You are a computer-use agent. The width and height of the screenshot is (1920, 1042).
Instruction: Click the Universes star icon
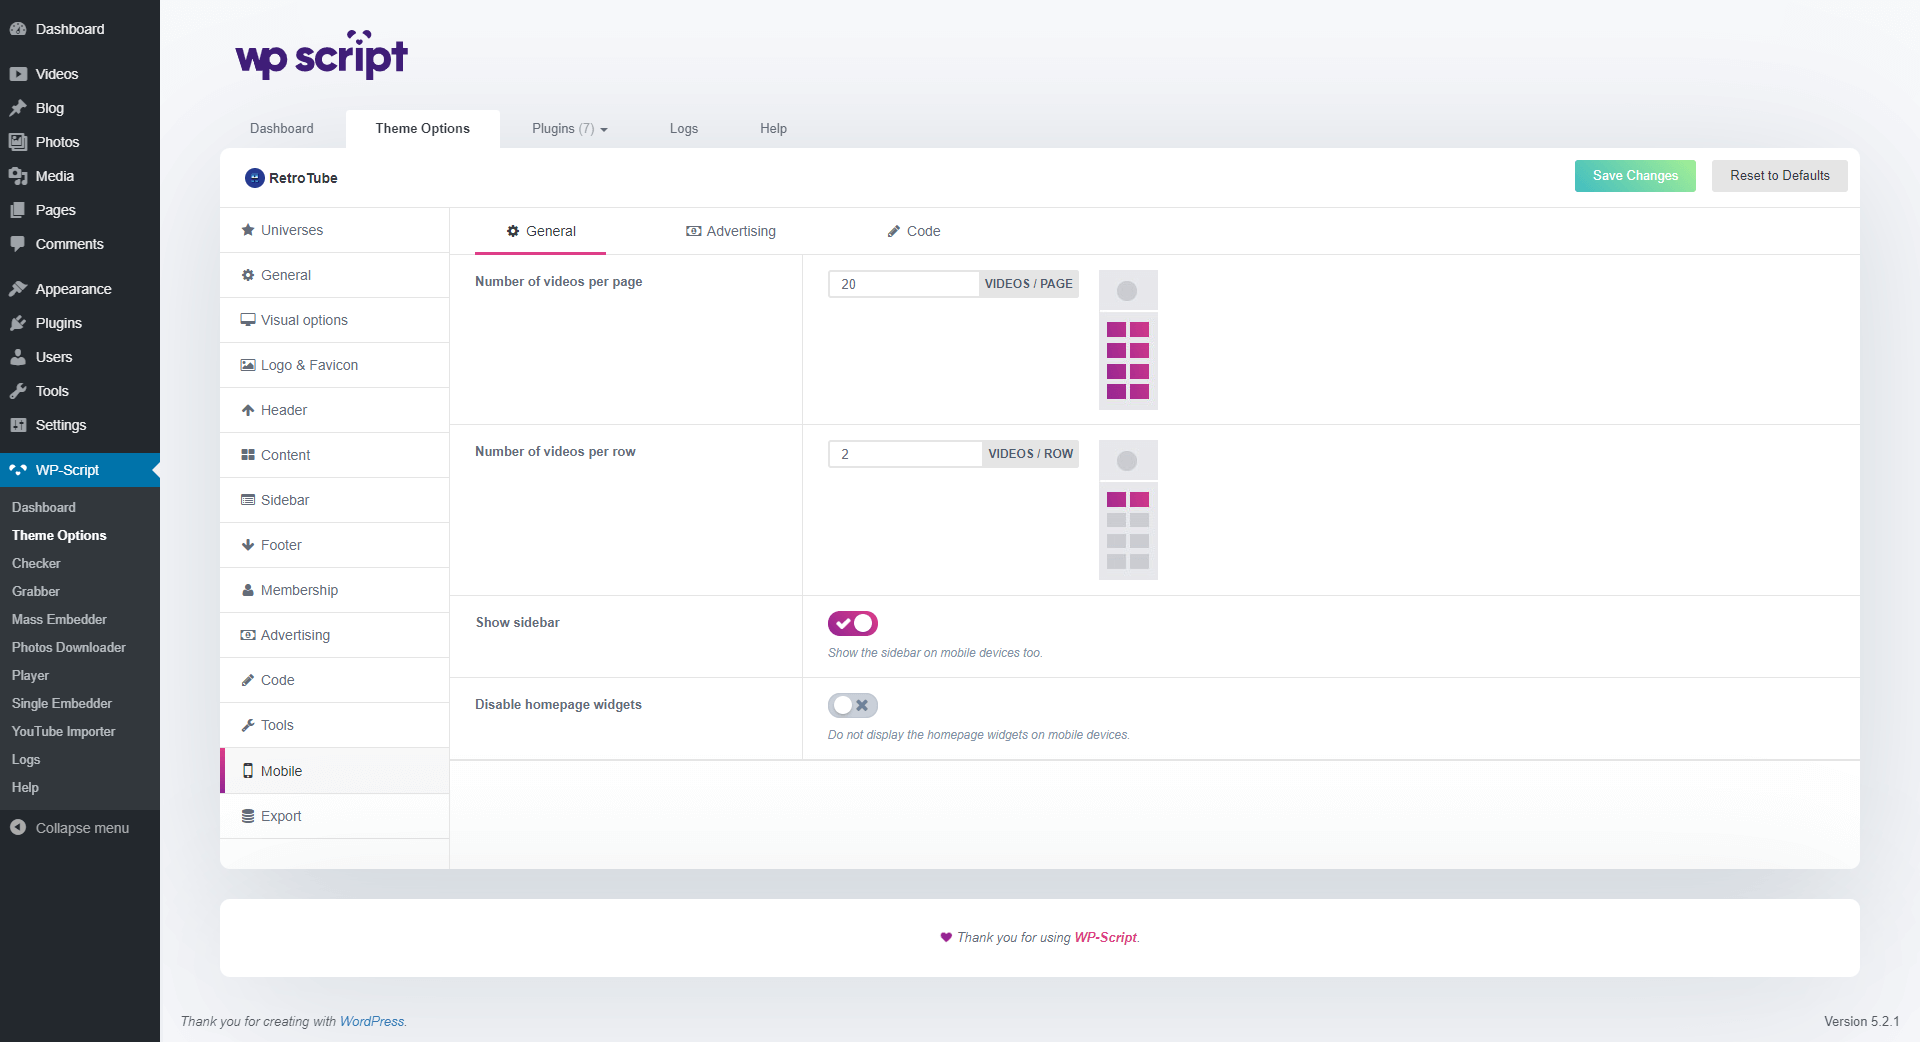(x=248, y=230)
